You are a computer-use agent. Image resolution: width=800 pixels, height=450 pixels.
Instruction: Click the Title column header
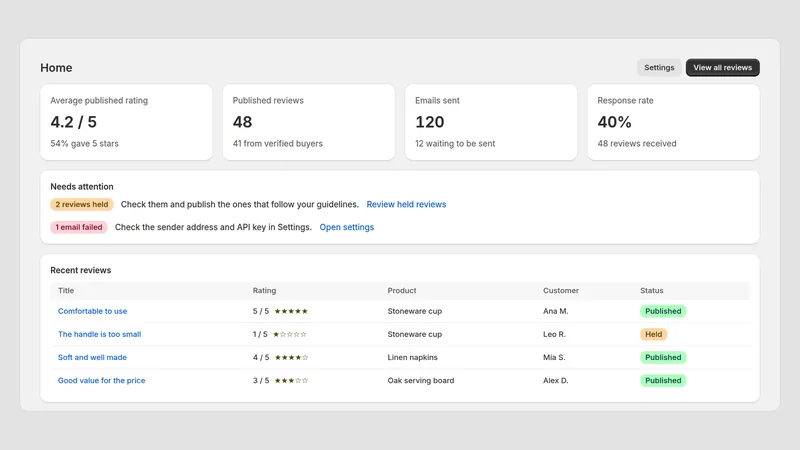pos(66,290)
